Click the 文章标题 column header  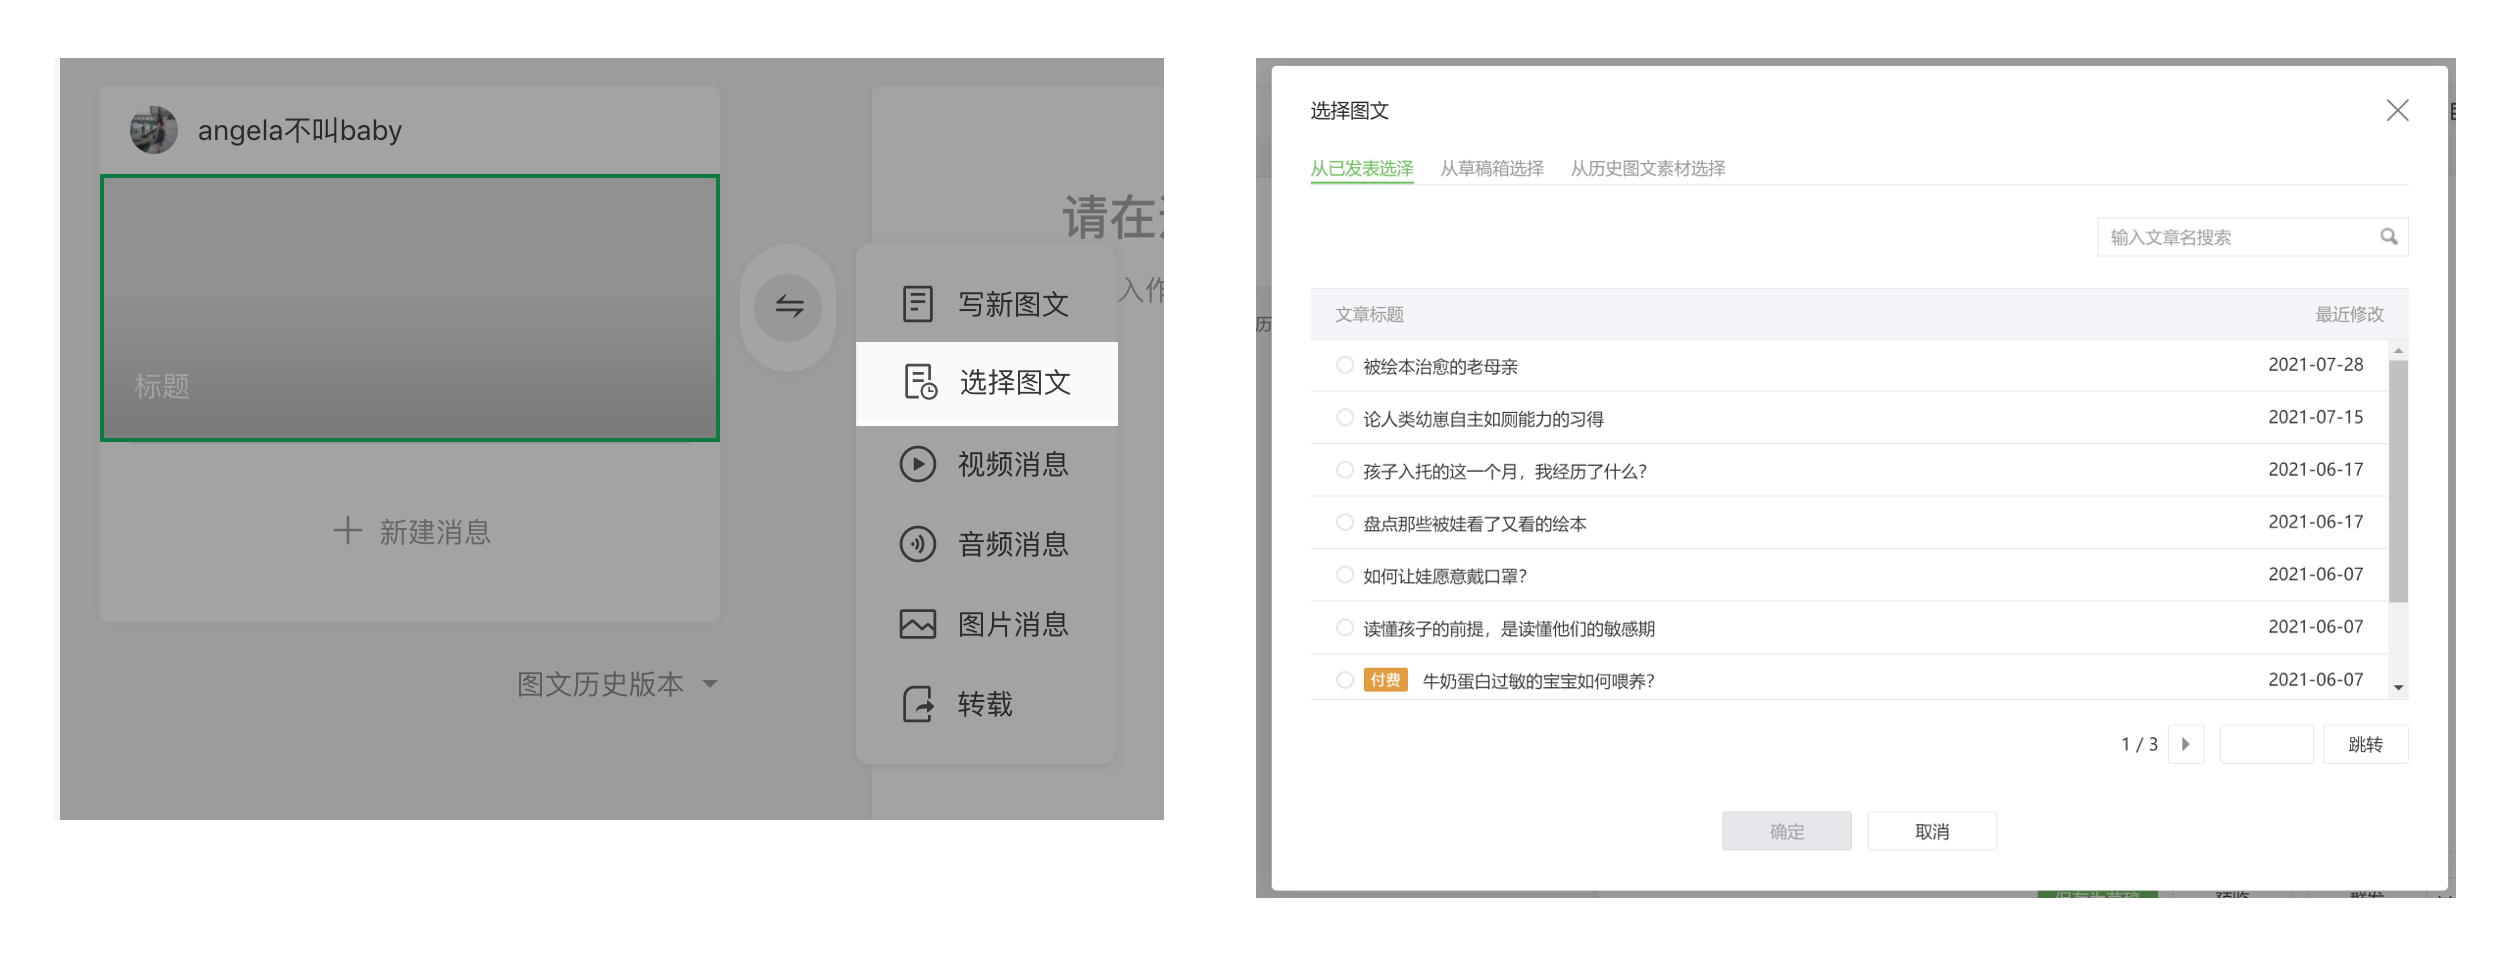pos(1369,314)
